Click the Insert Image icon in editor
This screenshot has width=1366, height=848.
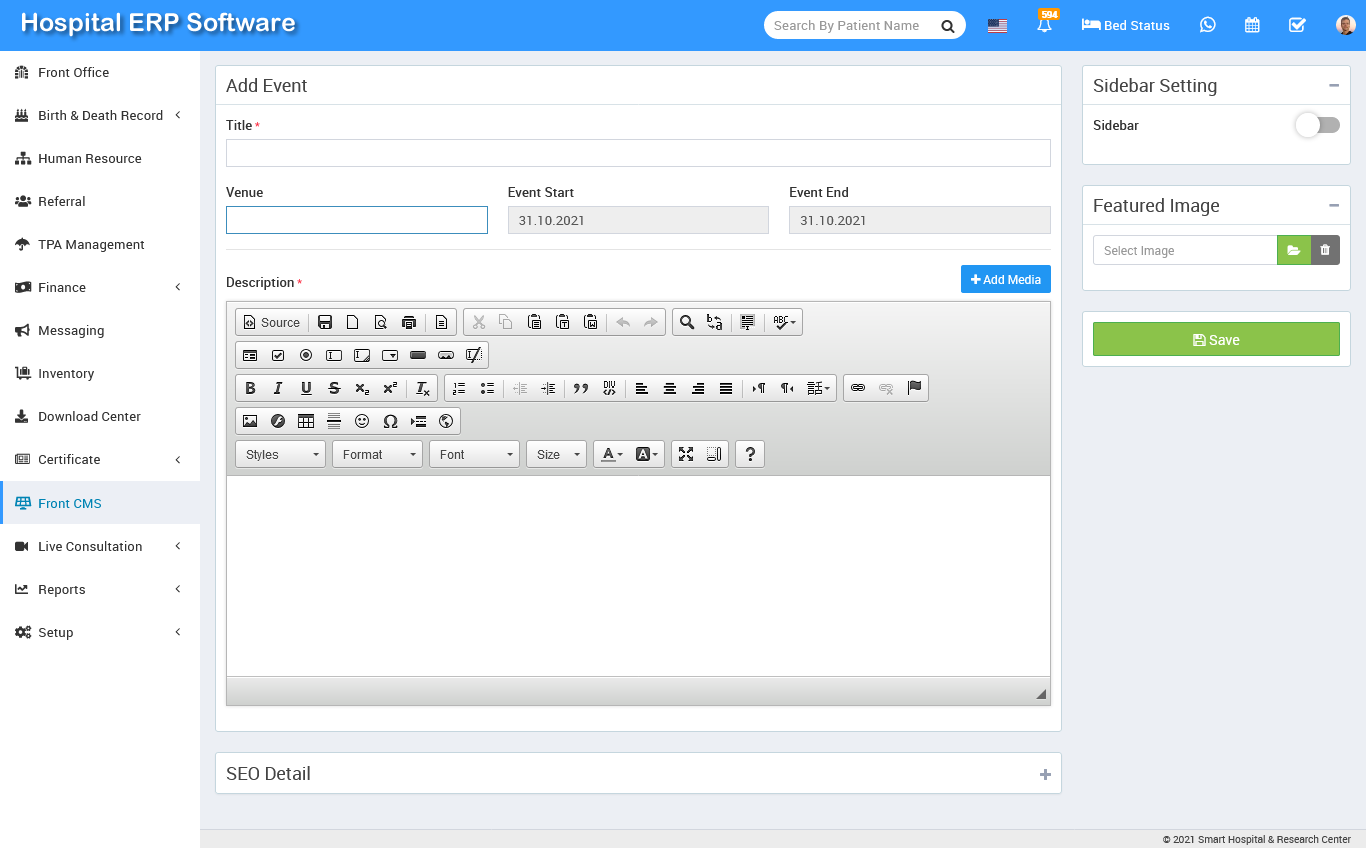click(250, 421)
